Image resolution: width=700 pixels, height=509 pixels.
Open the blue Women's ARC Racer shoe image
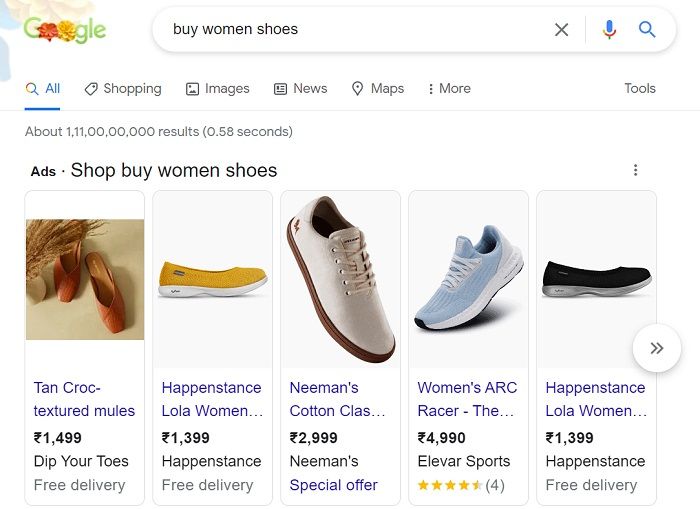[469, 279]
